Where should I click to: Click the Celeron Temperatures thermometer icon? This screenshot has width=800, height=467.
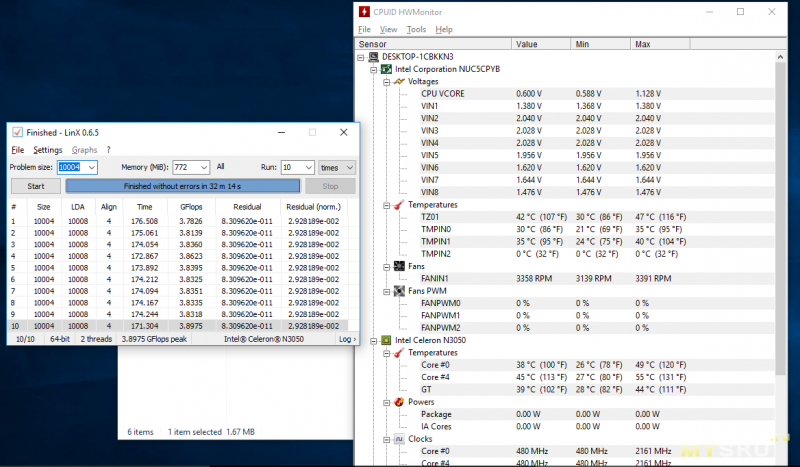click(399, 353)
